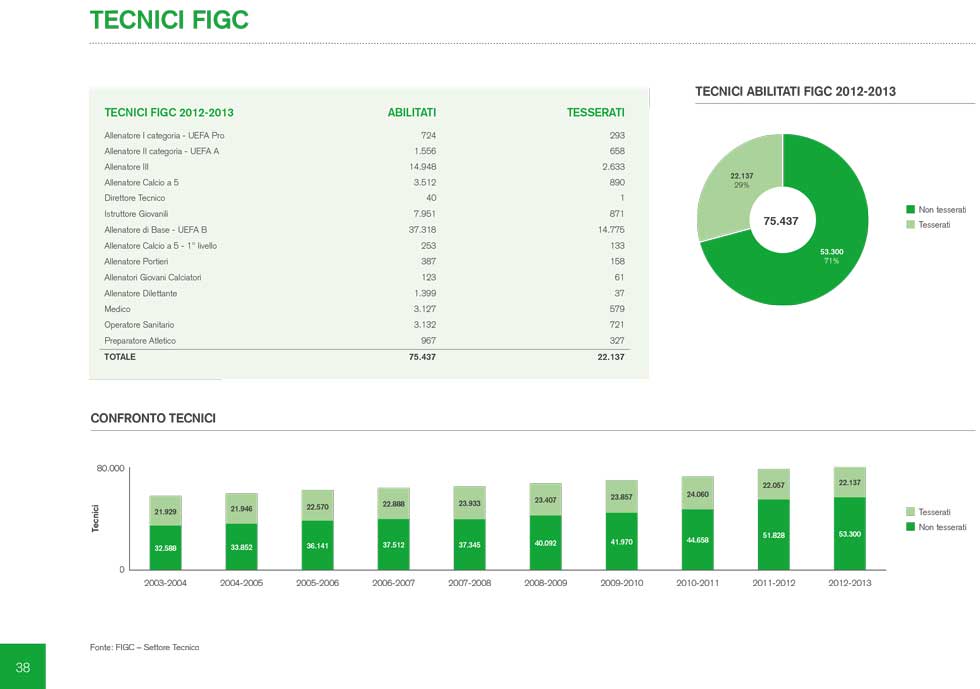The width and height of the screenshot is (980, 689).
Task: Click the 75.437 total in the donut center
Action: (x=781, y=221)
